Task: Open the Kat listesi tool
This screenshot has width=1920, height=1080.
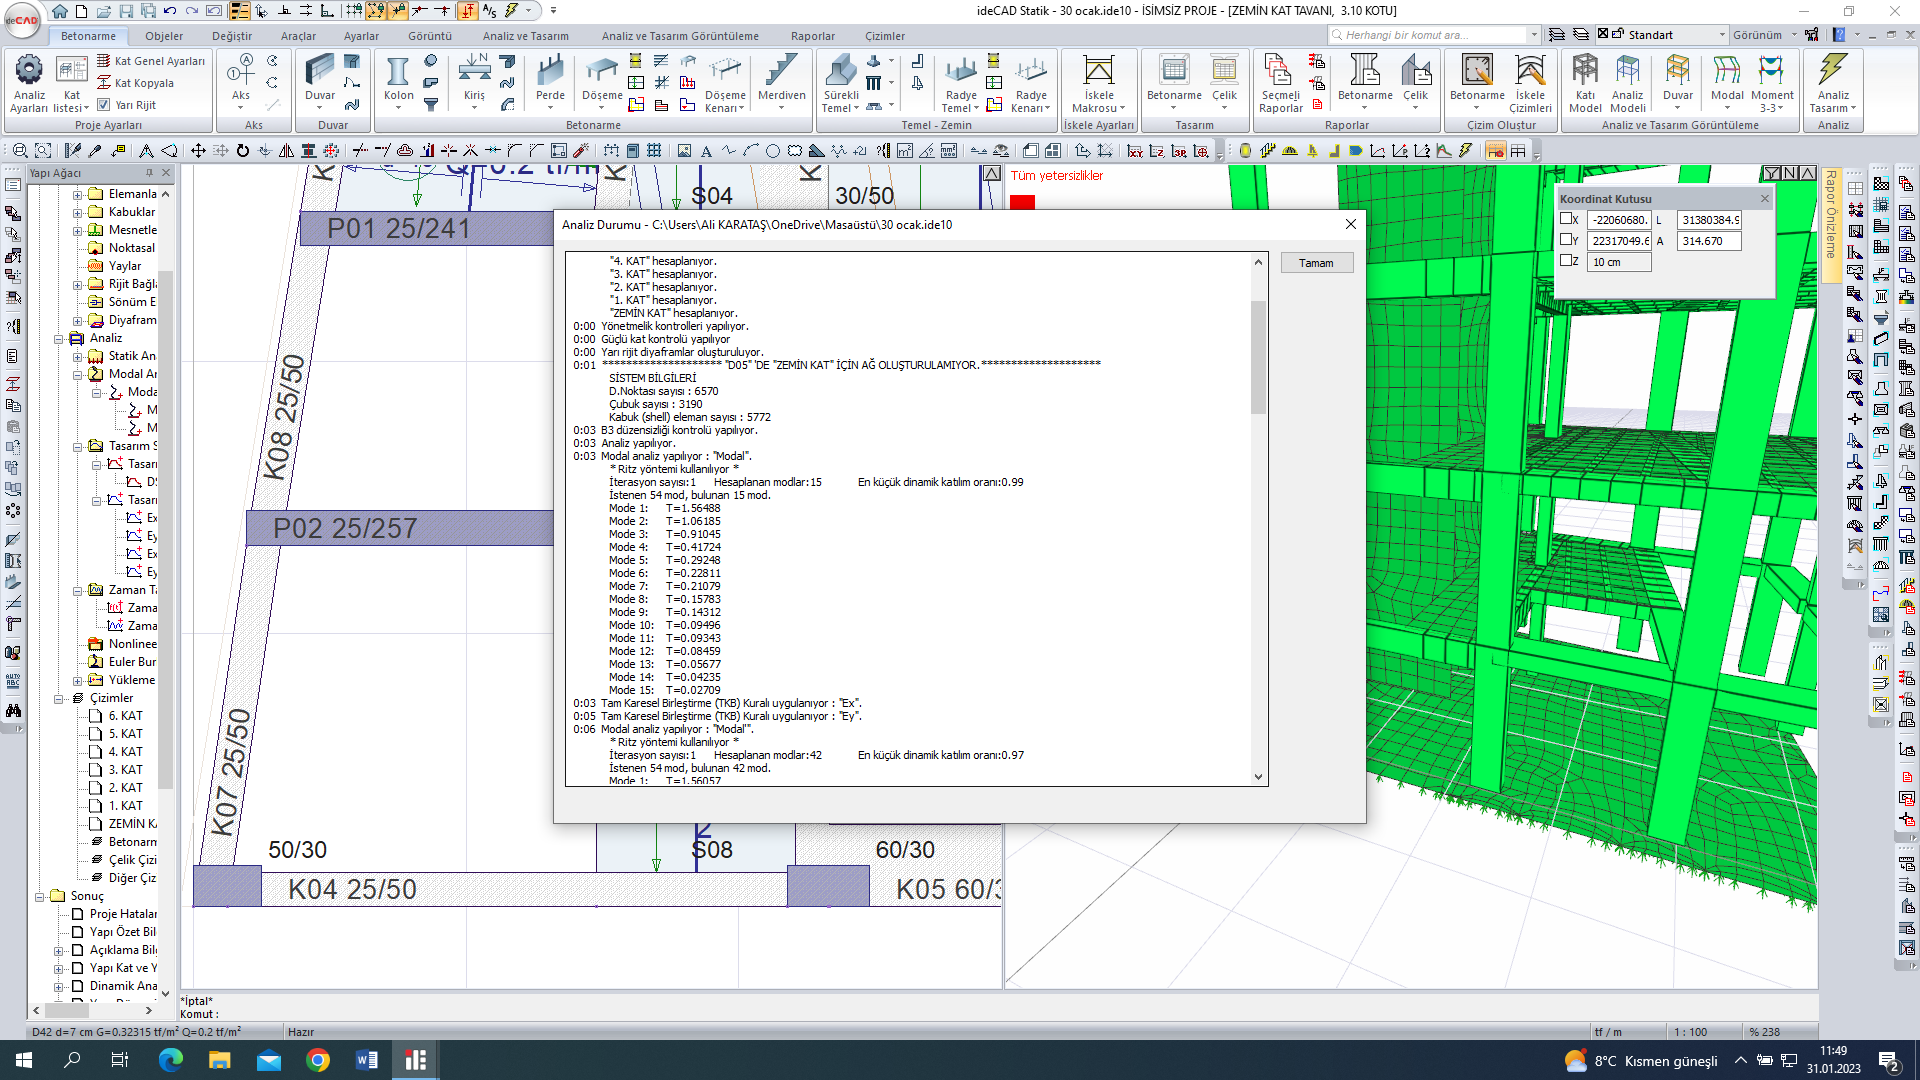Action: [71, 83]
